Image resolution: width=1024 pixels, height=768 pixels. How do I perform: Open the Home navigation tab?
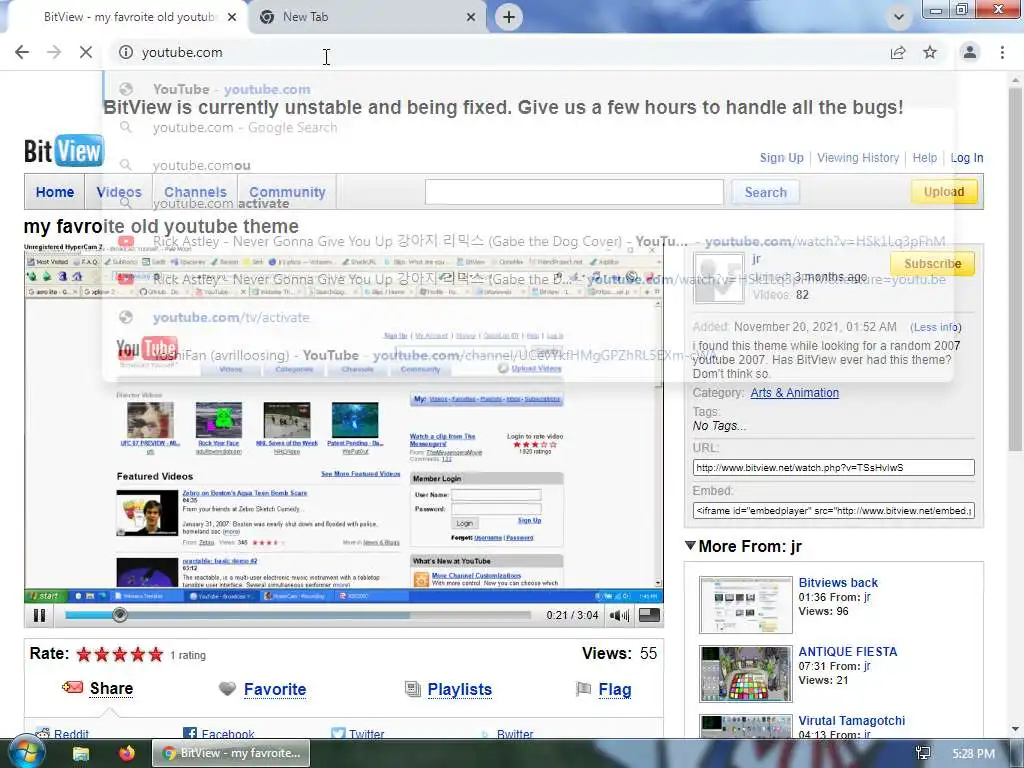click(55, 192)
